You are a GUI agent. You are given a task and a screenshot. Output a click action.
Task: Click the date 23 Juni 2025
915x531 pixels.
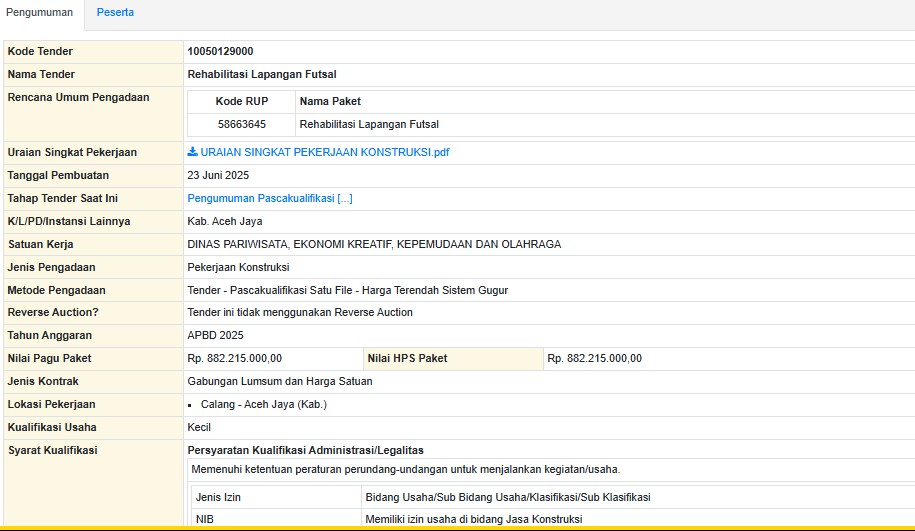218,175
